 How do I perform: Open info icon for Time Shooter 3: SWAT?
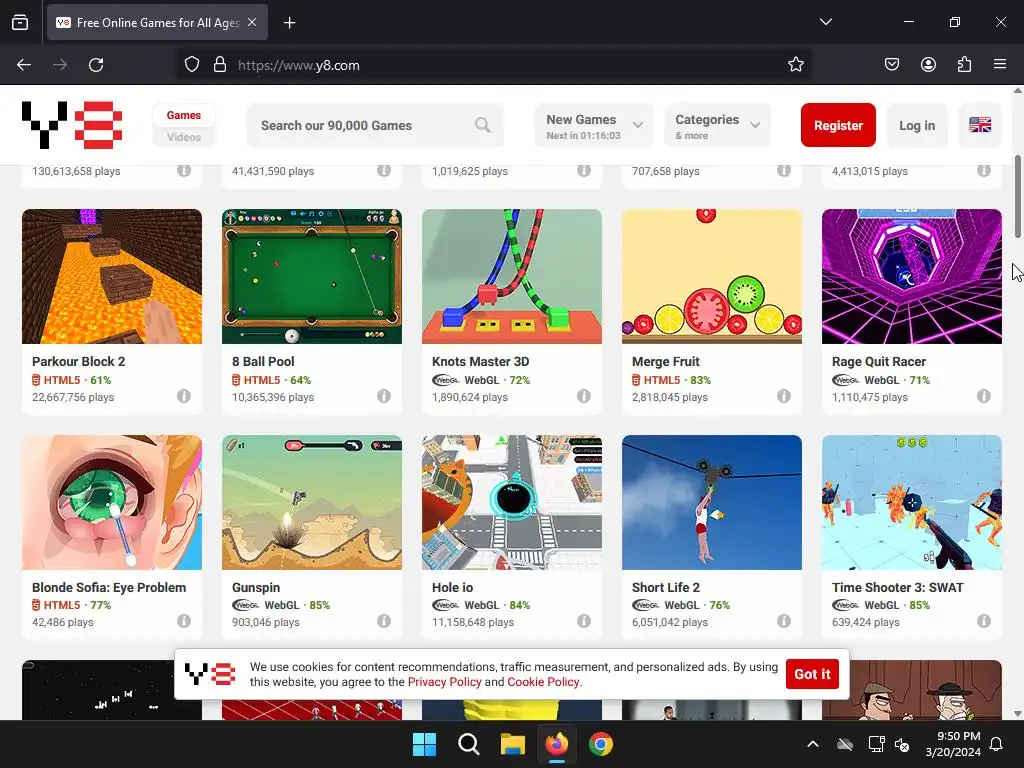coord(984,621)
